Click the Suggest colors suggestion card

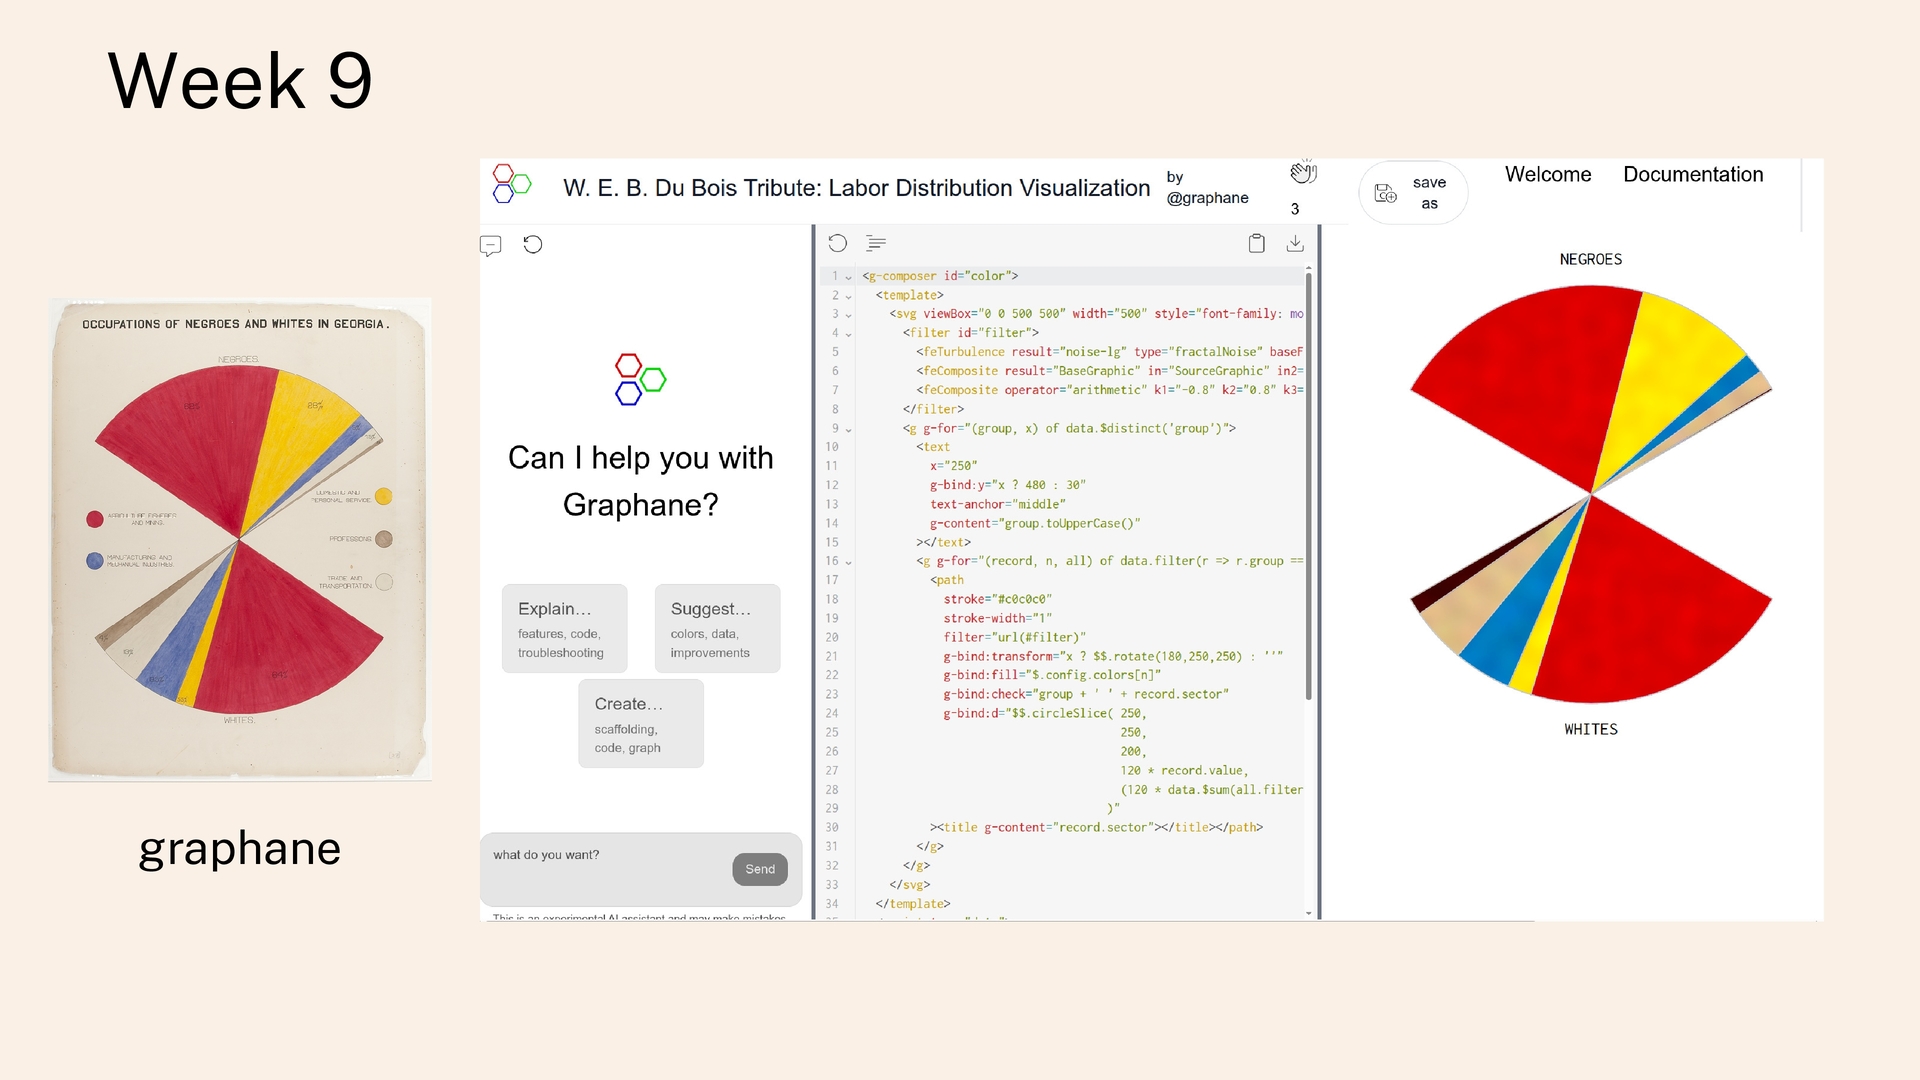(717, 629)
